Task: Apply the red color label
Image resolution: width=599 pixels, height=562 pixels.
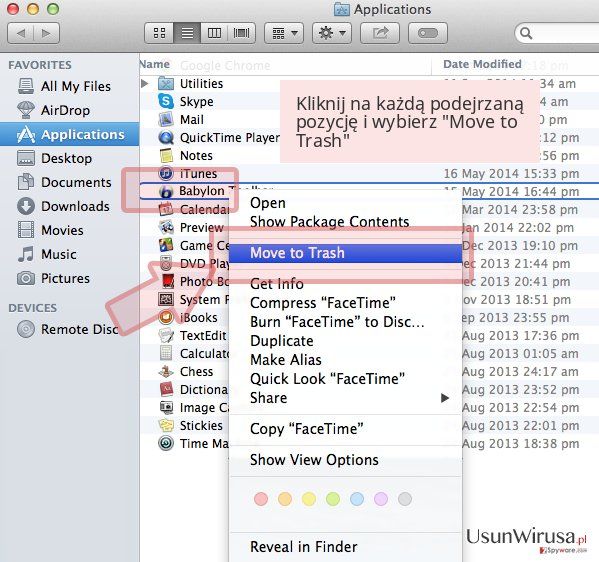Action: [x=261, y=499]
